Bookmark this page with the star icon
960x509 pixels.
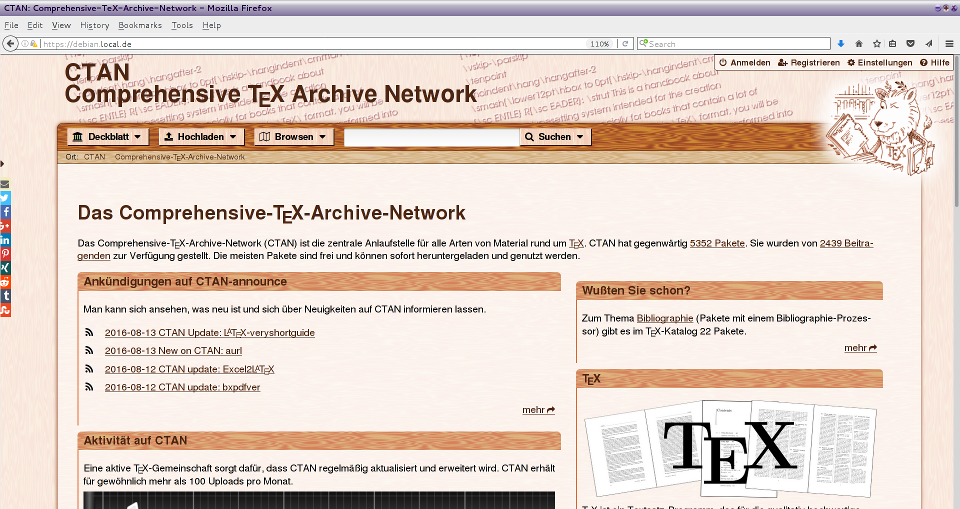[x=877, y=43]
